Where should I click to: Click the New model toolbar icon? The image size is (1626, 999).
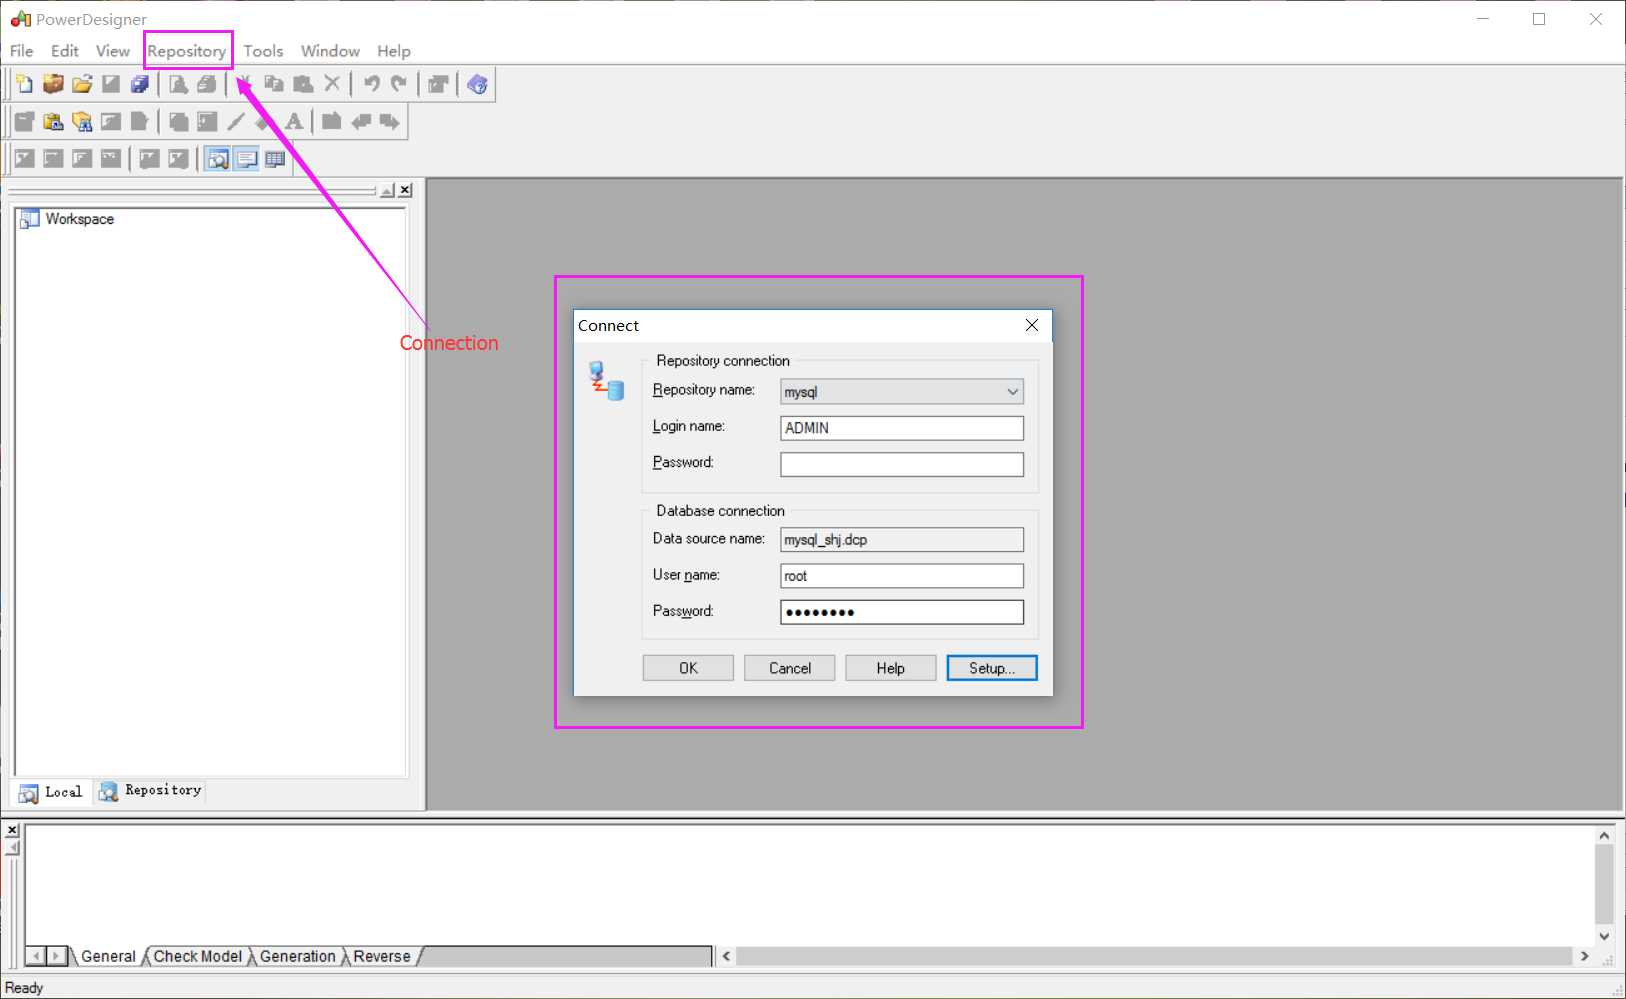(24, 84)
